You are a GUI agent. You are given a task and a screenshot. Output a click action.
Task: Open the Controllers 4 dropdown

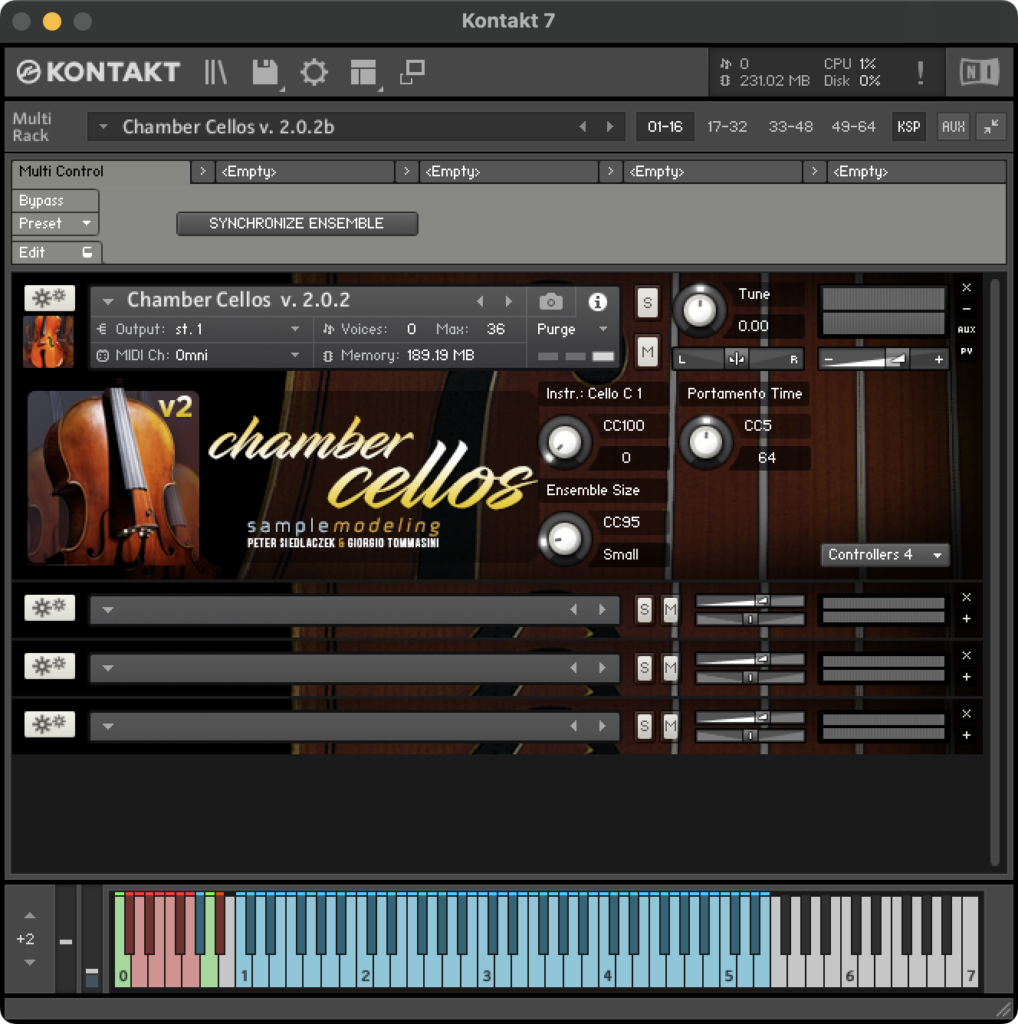tap(885, 554)
